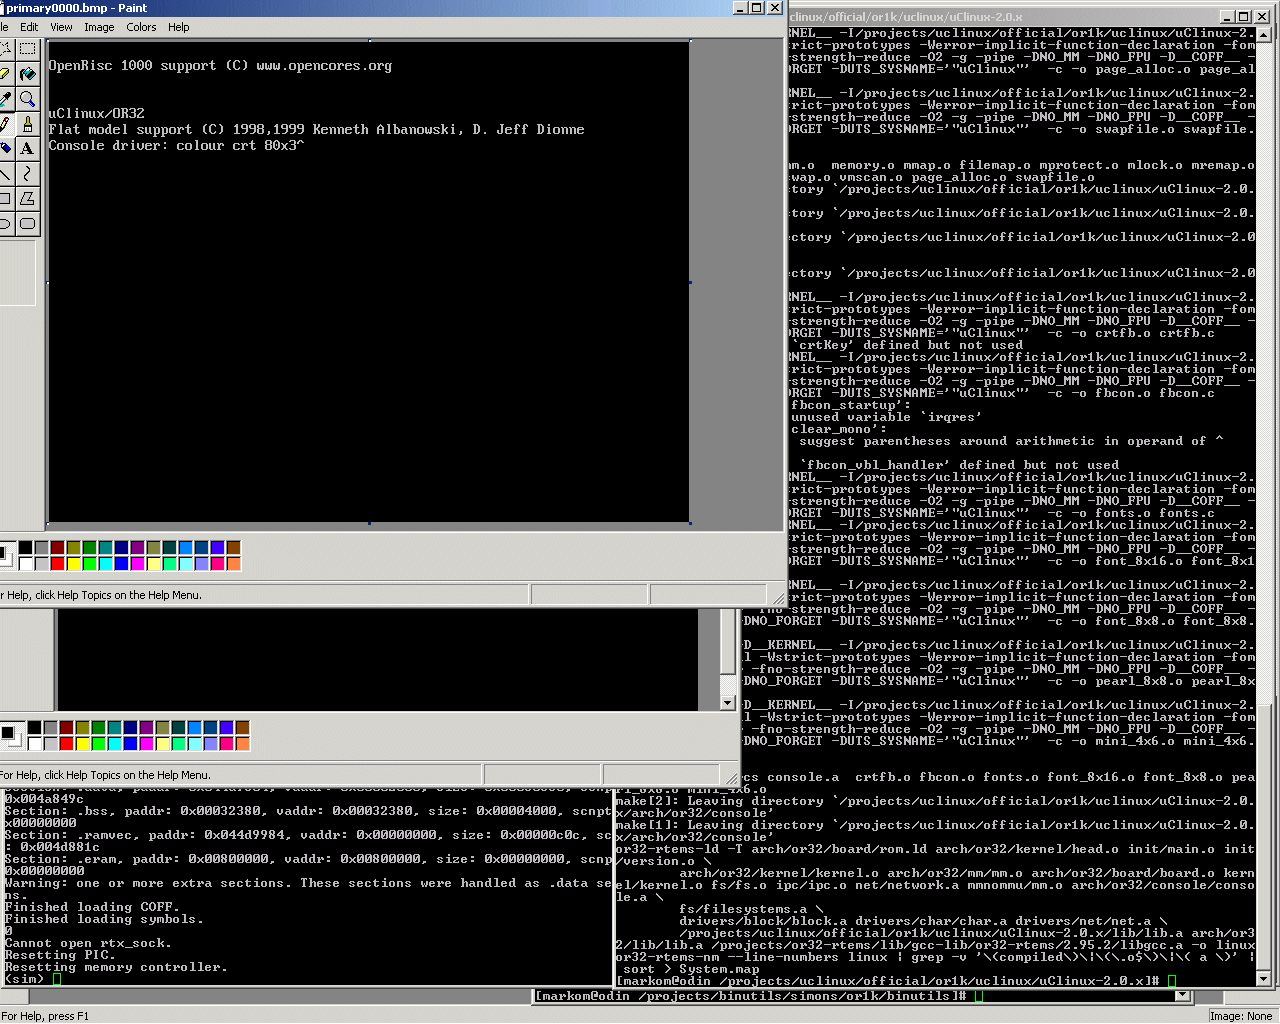Select the Rectangle Select tool in Paint
The width and height of the screenshot is (1280, 1024).
27,49
